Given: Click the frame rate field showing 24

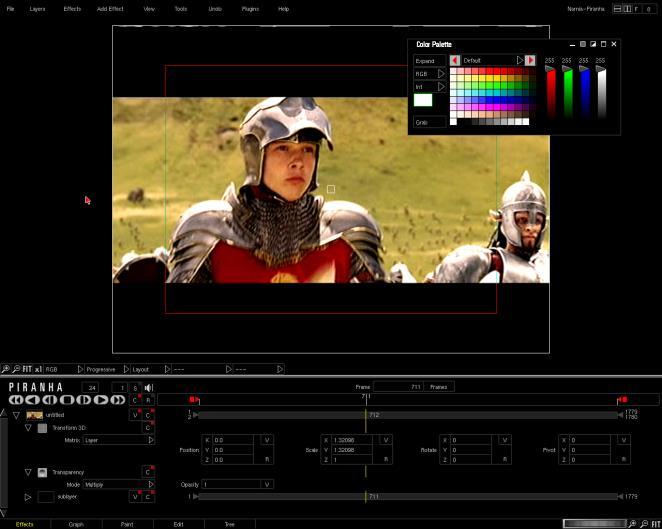Looking at the screenshot, I should coord(91,388).
